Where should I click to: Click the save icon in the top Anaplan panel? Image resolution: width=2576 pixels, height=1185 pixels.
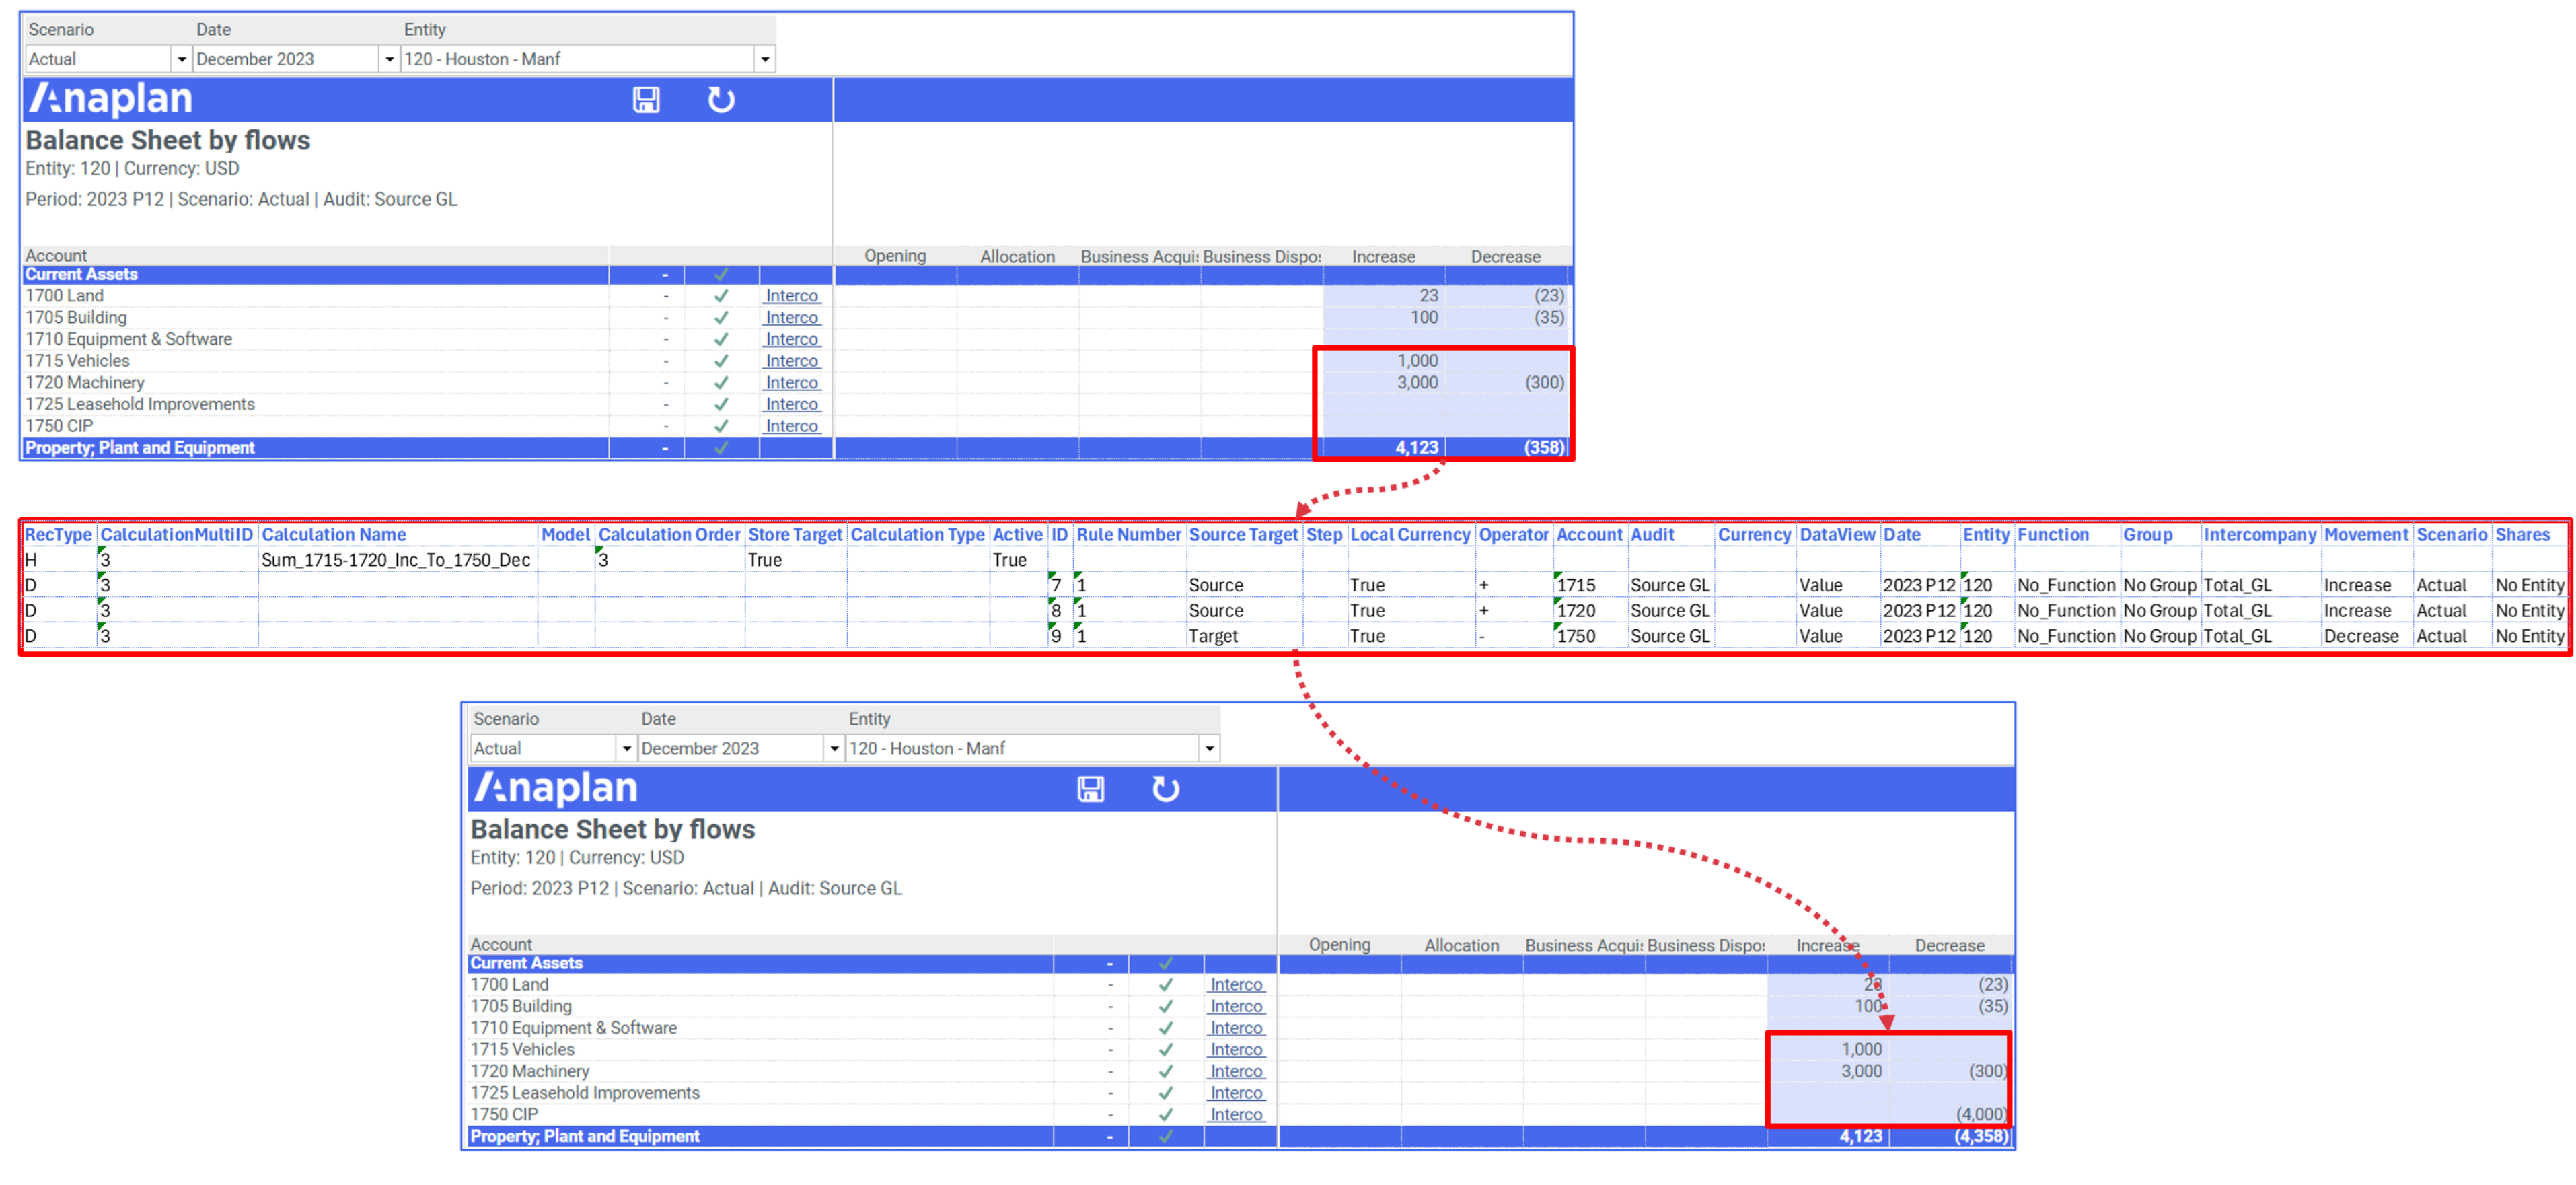pos(646,100)
